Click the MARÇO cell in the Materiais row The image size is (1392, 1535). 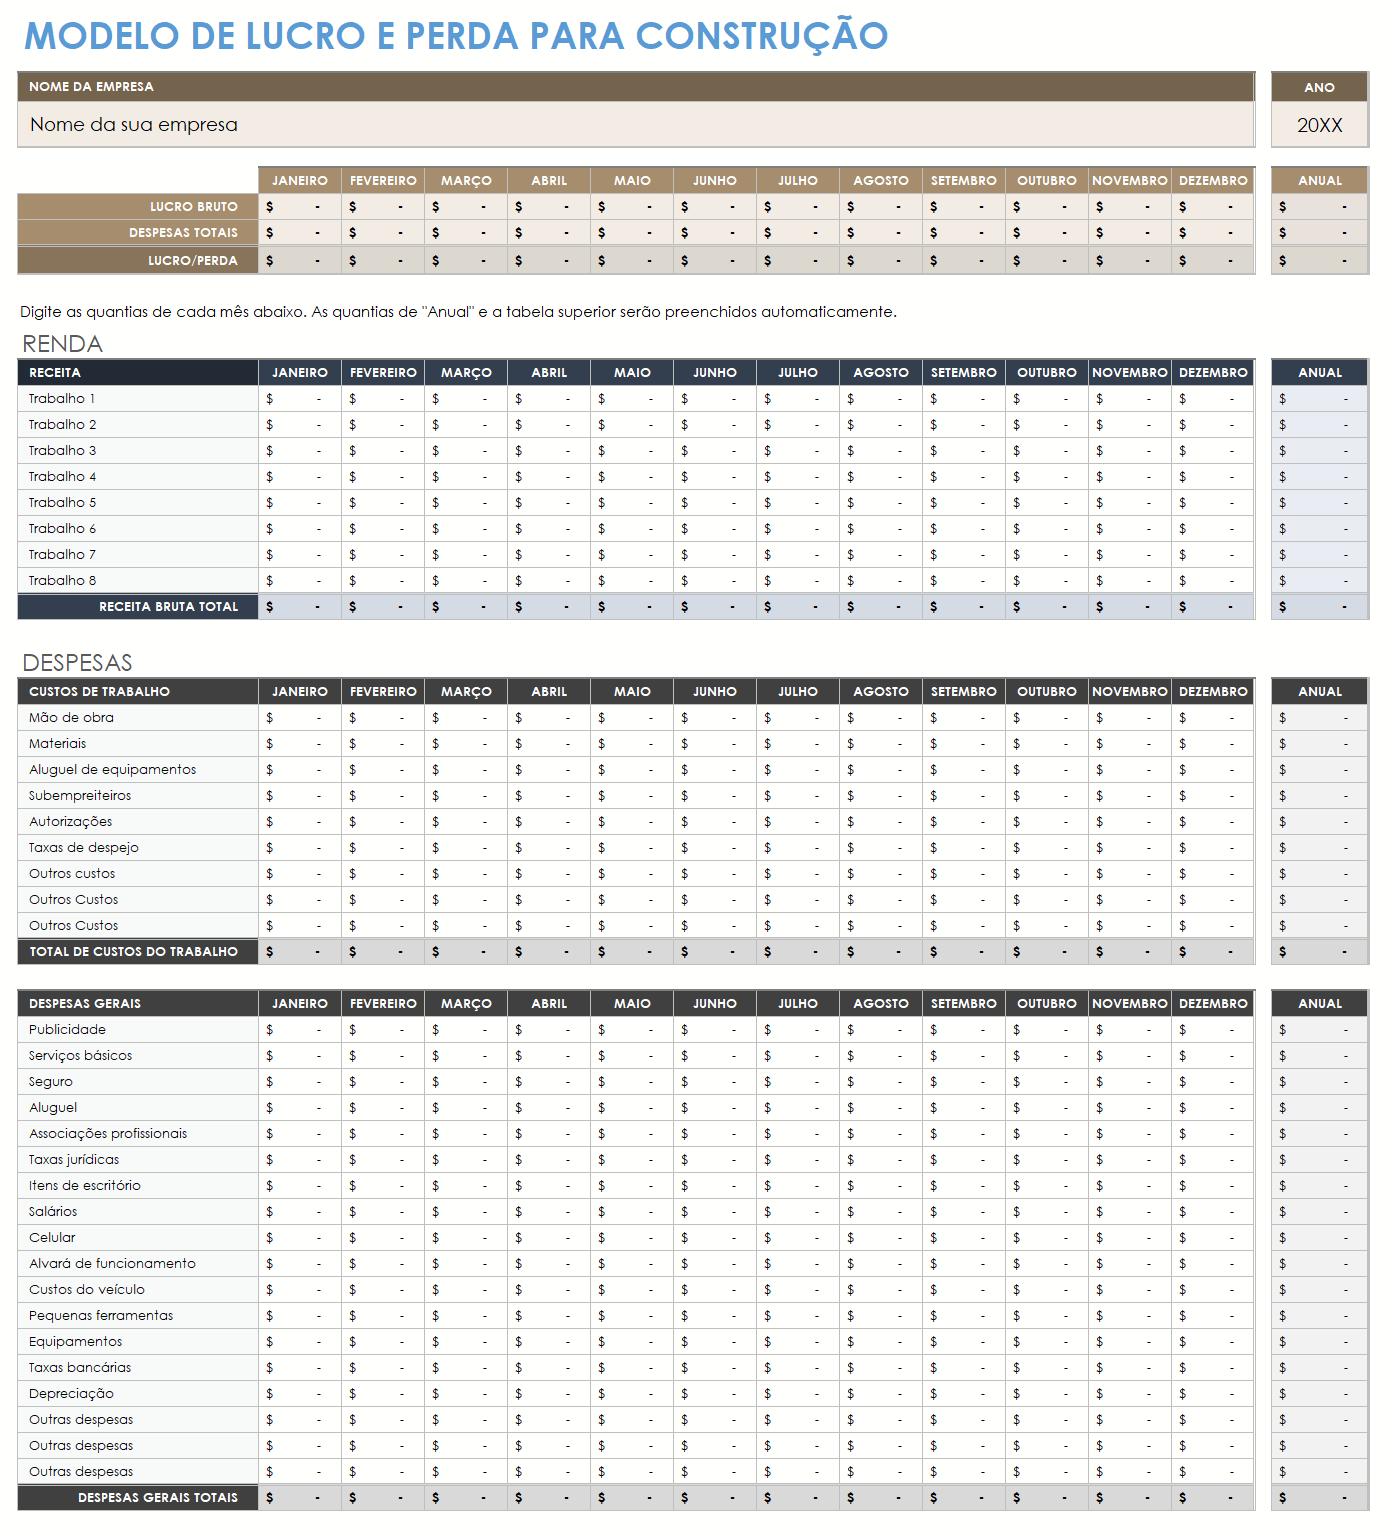coord(466,744)
